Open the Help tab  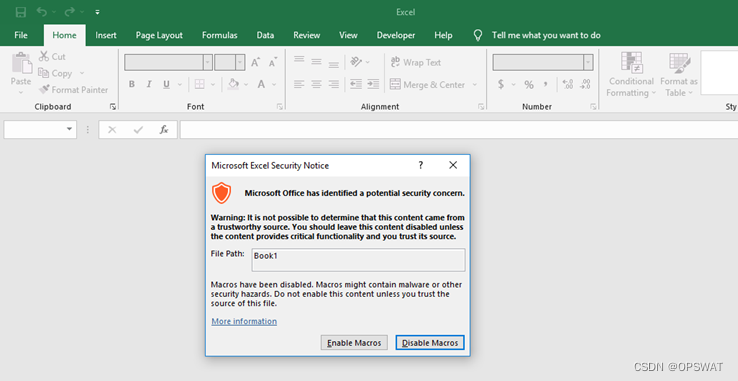(x=443, y=35)
